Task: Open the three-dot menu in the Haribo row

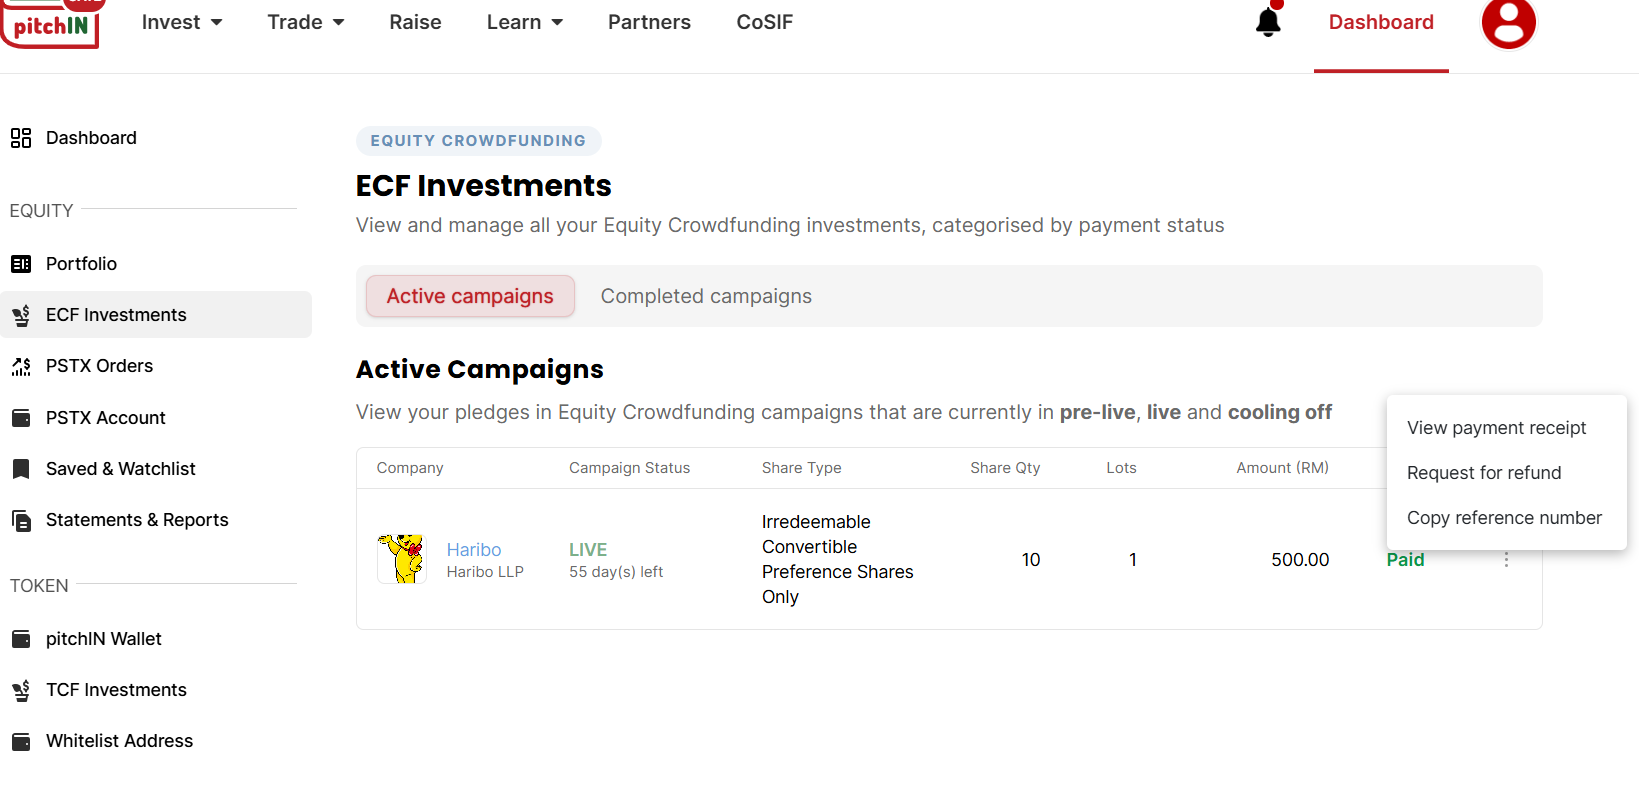Action: tap(1506, 560)
